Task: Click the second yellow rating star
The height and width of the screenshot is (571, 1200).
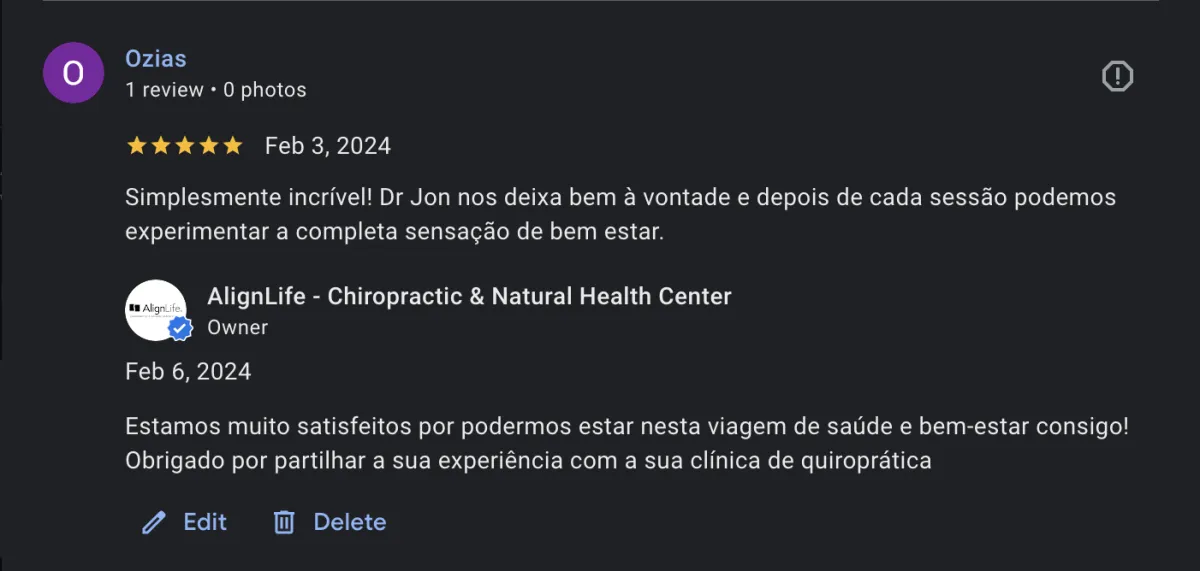Action: [x=160, y=146]
